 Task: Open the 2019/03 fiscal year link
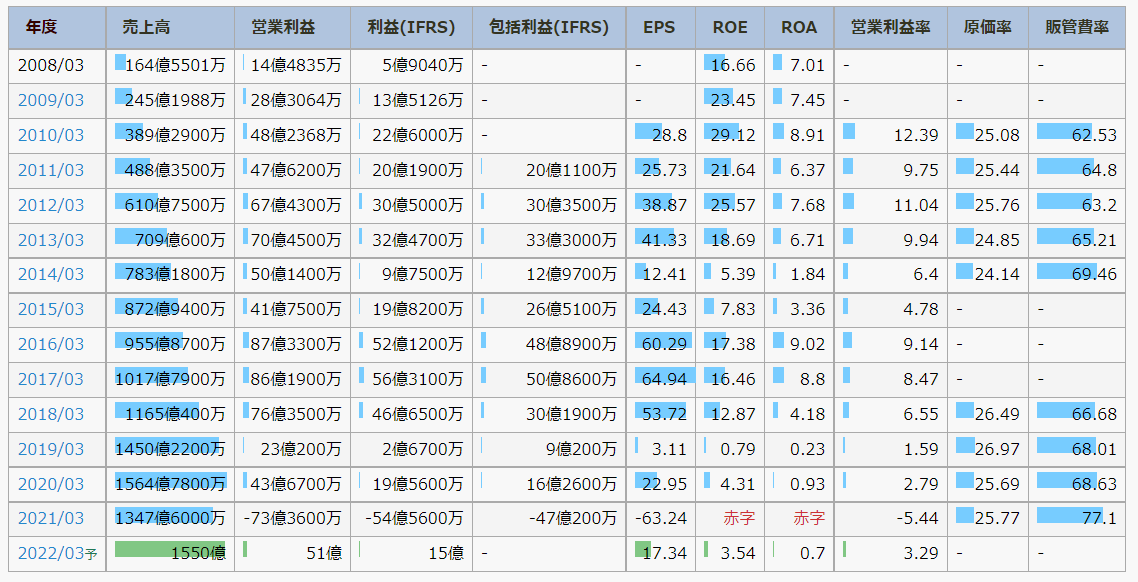coord(51,448)
